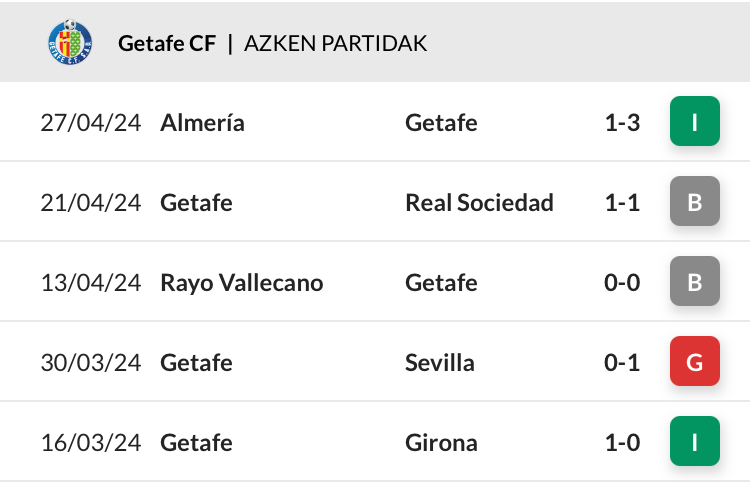Open the Getafe CF team name in header

pos(167,43)
